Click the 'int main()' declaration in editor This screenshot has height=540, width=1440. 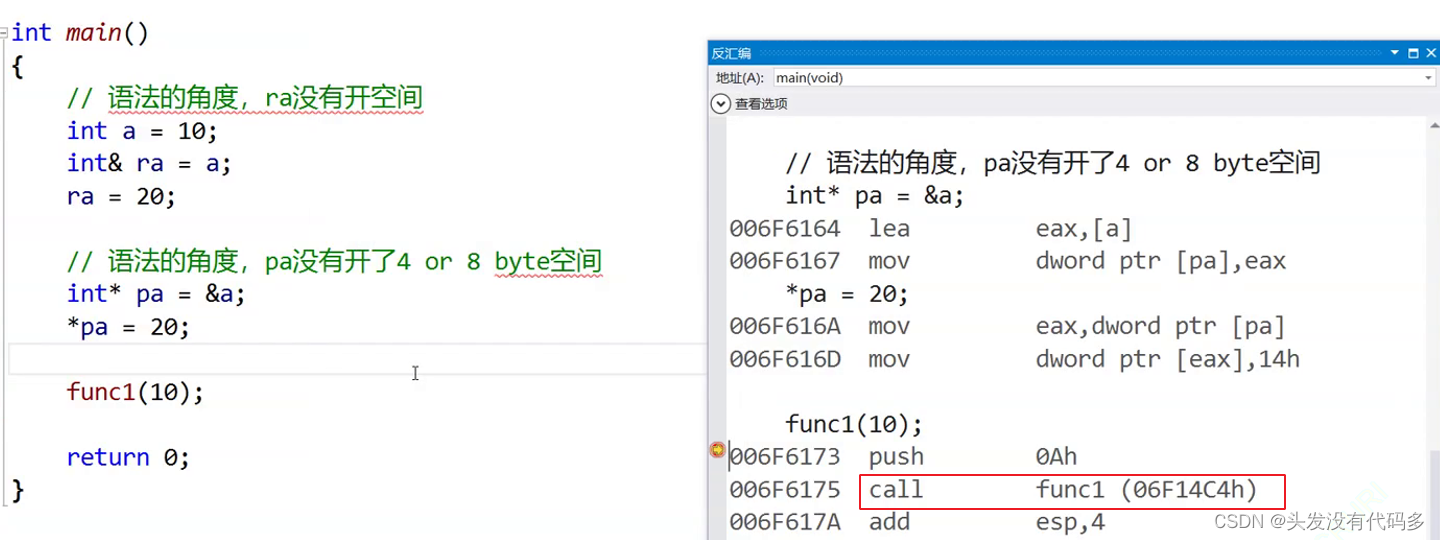tap(80, 33)
